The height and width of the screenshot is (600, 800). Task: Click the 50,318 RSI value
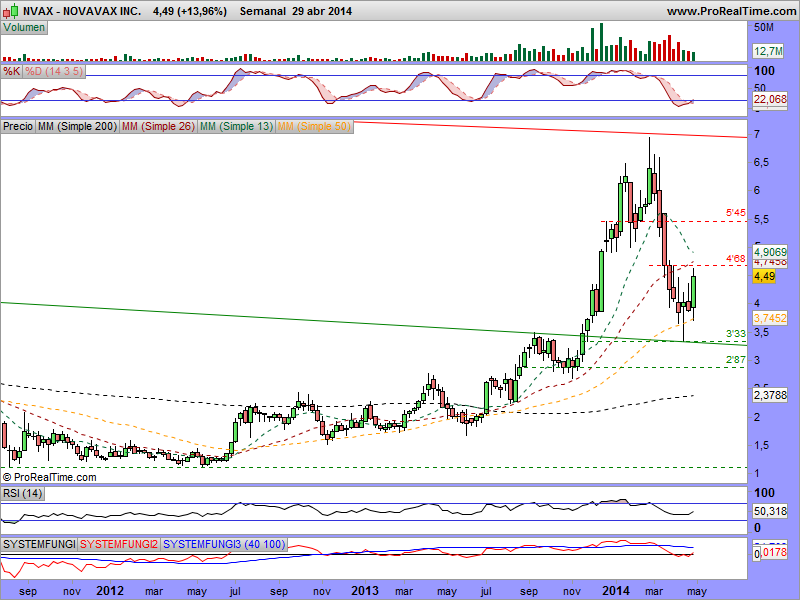tap(770, 511)
